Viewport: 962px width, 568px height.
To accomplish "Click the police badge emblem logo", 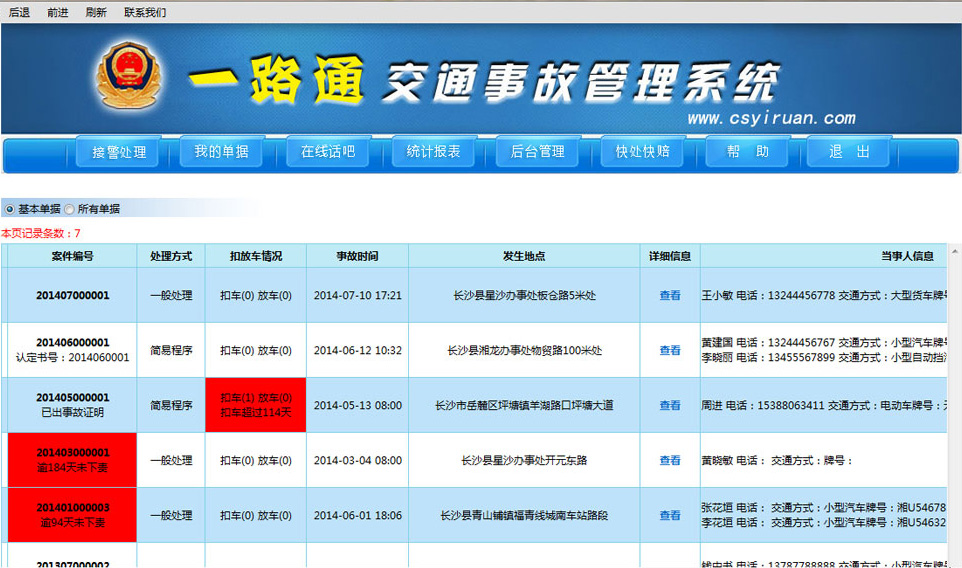I will click(131, 77).
